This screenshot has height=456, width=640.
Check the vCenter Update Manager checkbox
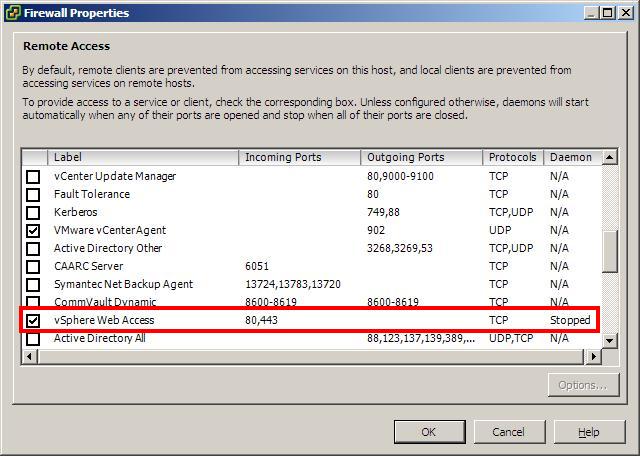pyautogui.click(x=33, y=177)
